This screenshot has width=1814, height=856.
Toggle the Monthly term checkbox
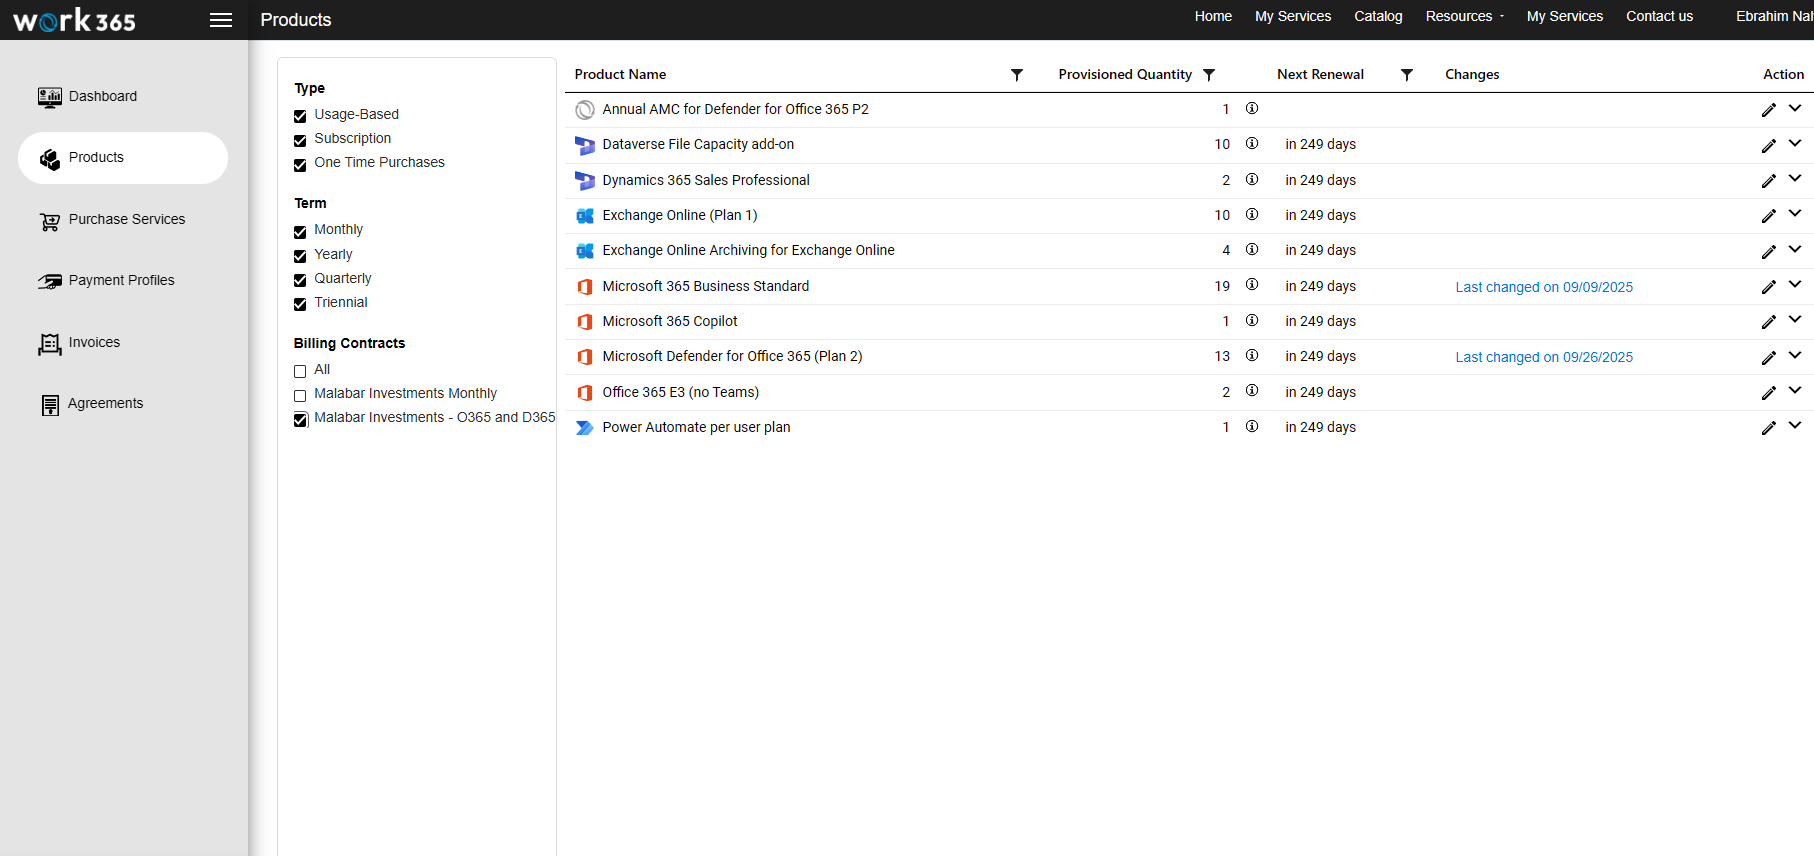300,232
